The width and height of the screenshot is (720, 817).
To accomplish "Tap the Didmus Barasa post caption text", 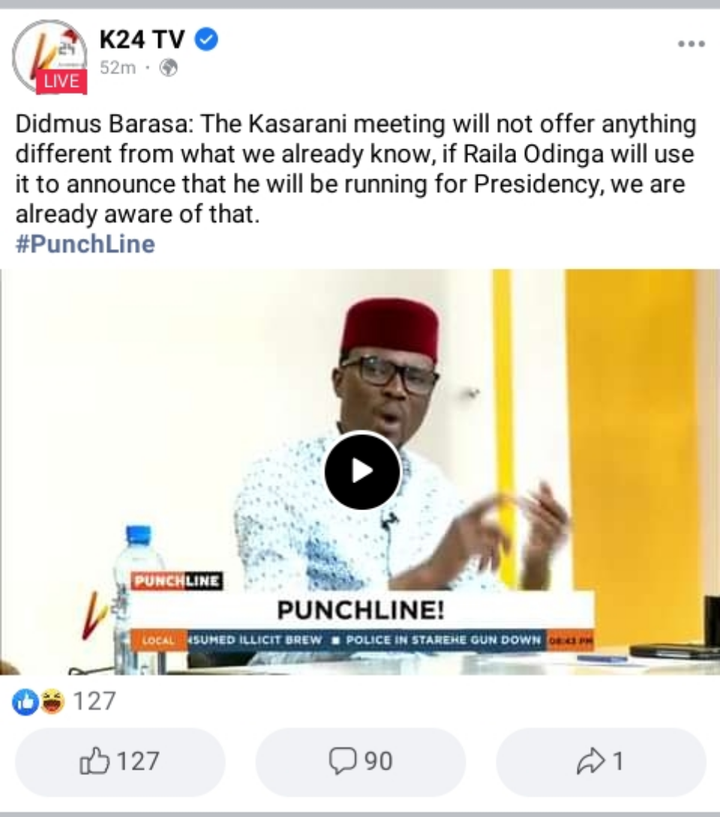I will [x=356, y=169].
